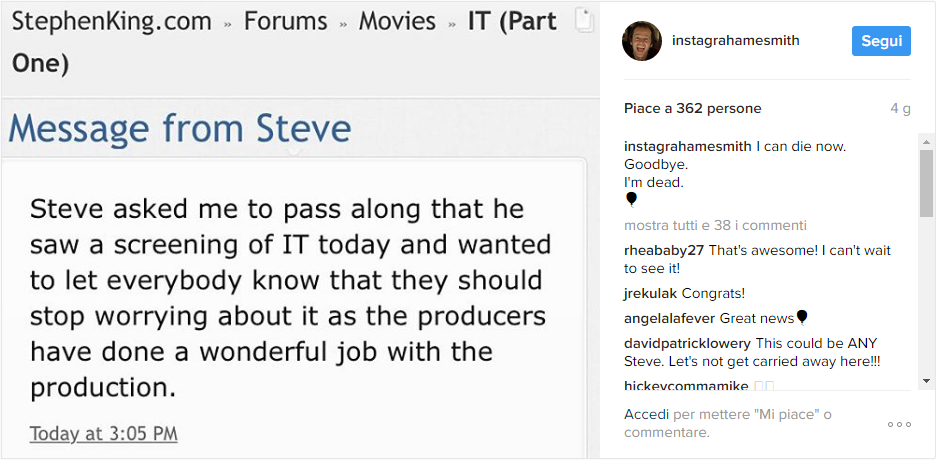Open rheababy27 commenter profile

tap(664, 251)
